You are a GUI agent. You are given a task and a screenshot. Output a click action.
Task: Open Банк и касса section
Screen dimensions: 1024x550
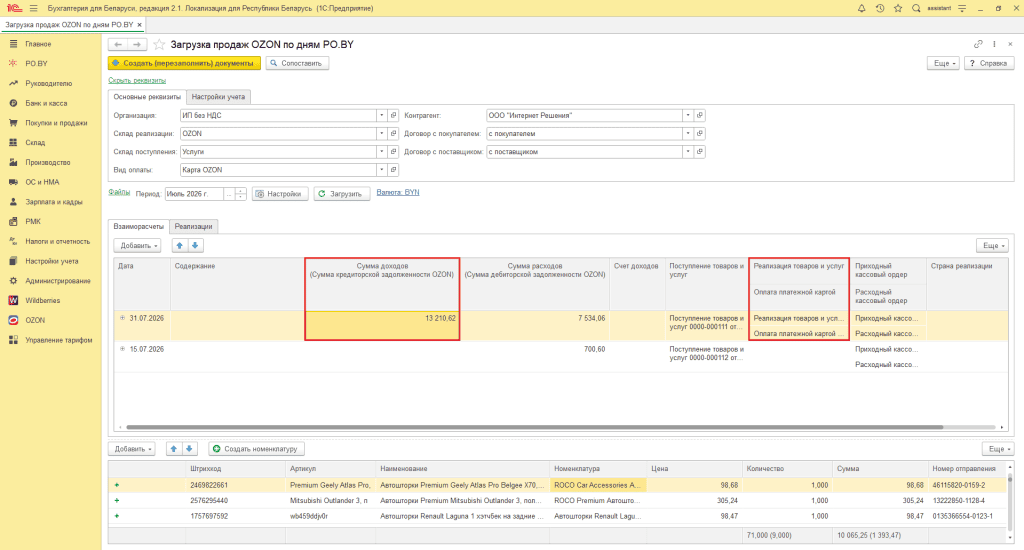46,103
